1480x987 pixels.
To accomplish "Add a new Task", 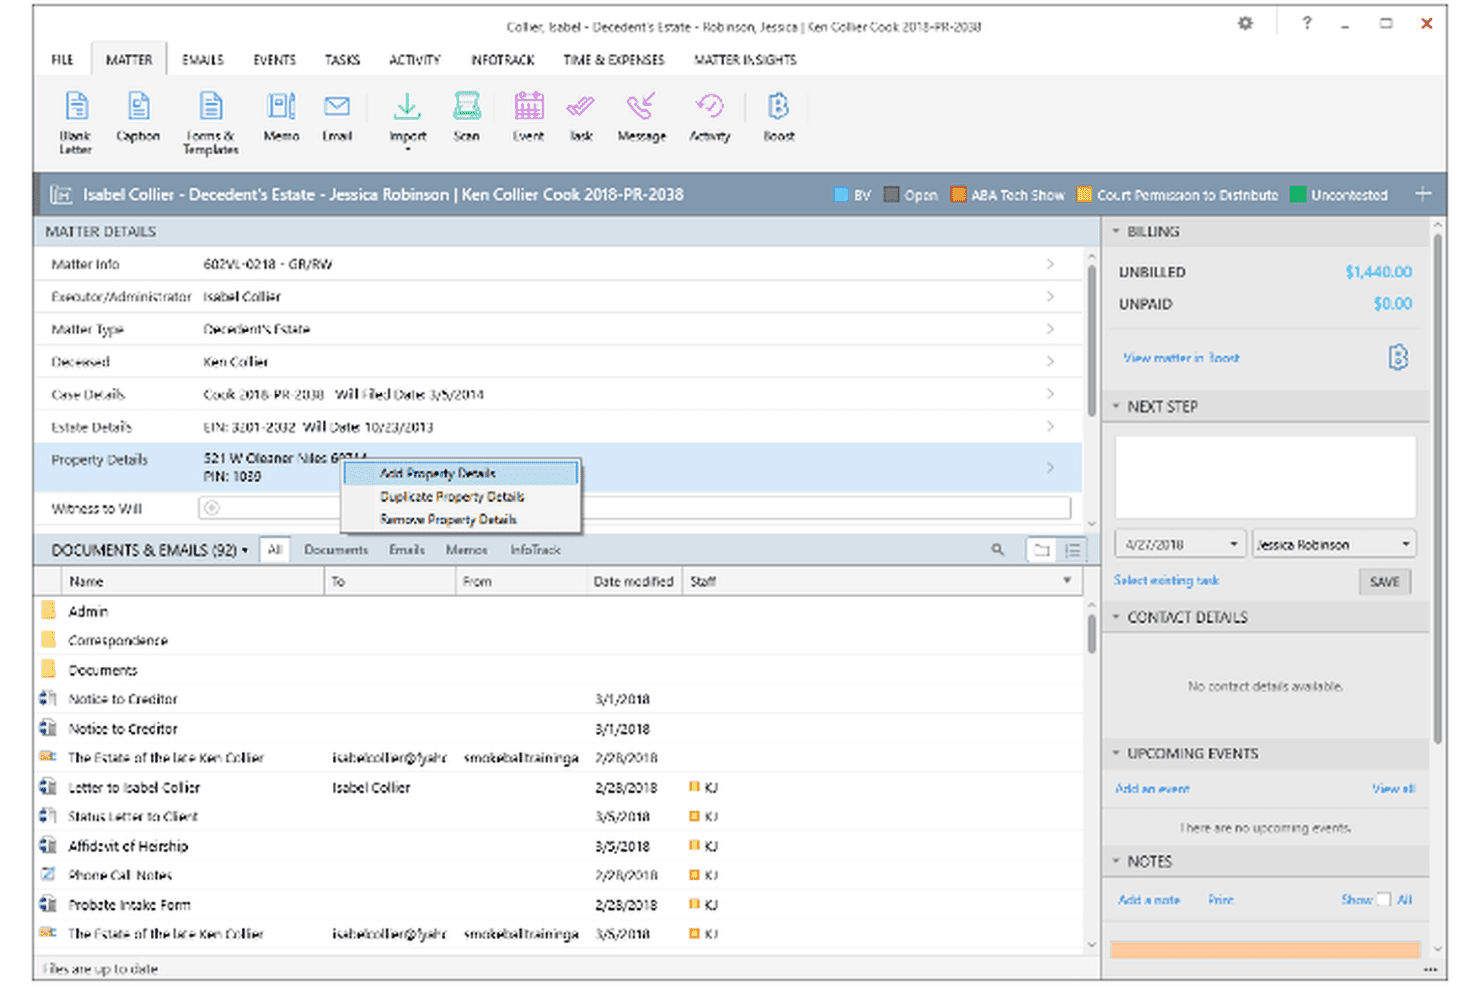I will tap(581, 117).
